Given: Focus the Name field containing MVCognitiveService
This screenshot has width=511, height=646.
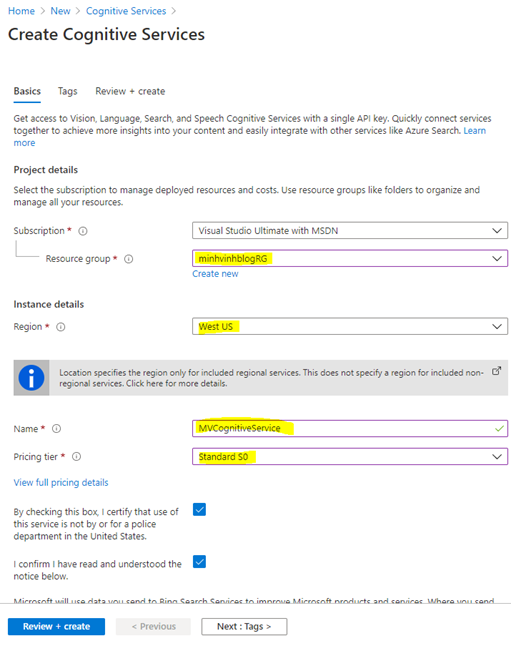Looking at the screenshot, I should pos(350,428).
